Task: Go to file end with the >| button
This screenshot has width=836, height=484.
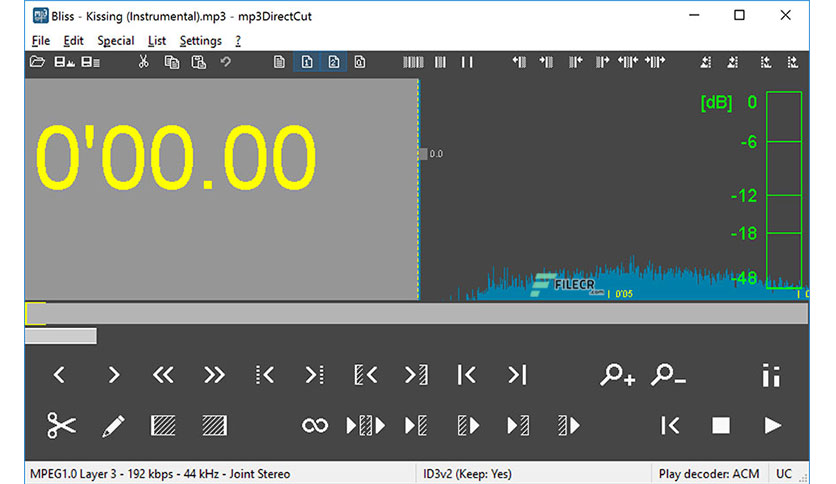Action: click(517, 375)
